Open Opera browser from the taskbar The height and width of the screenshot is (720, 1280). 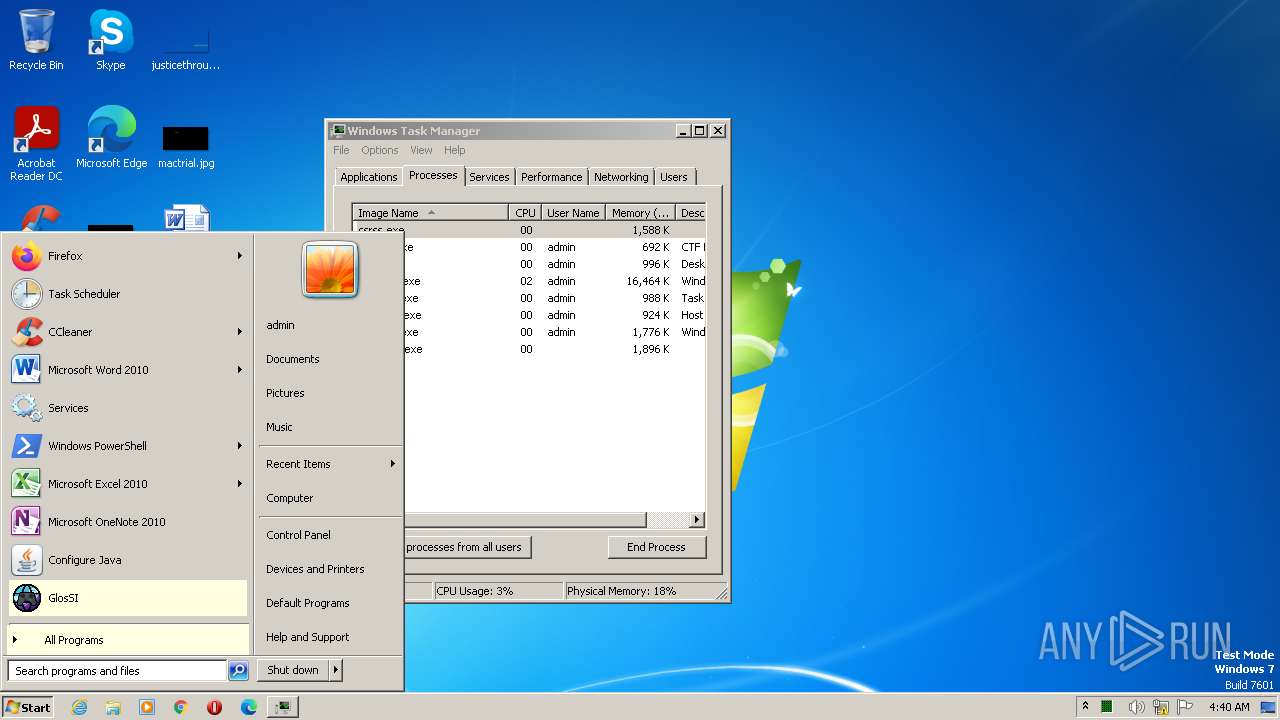[214, 707]
